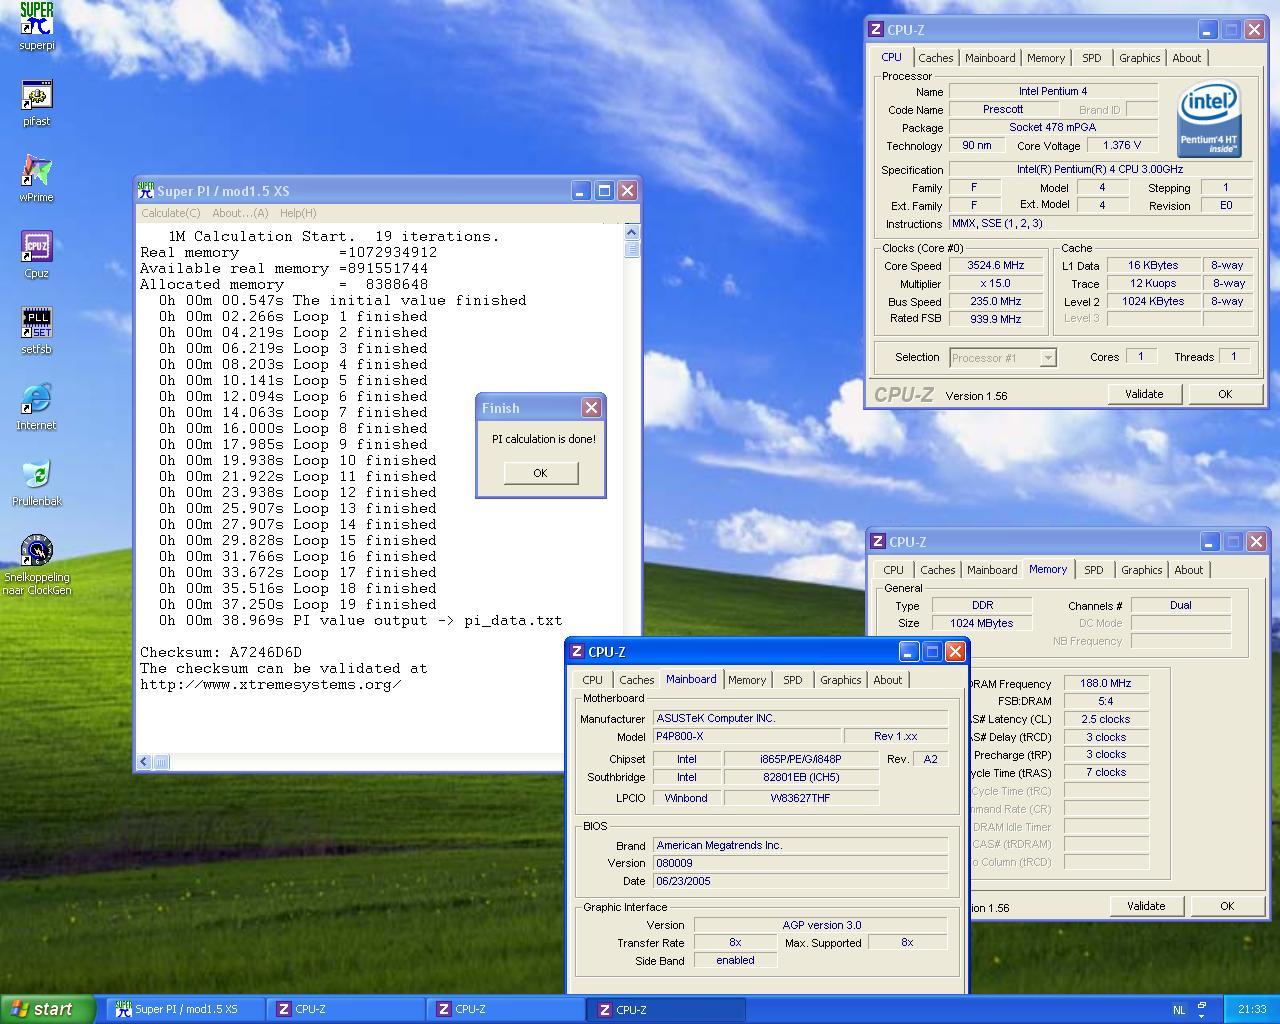This screenshot has width=1280, height=1024.
Task: Open SPD tab in Memory CPU-Z window
Action: [x=1094, y=570]
